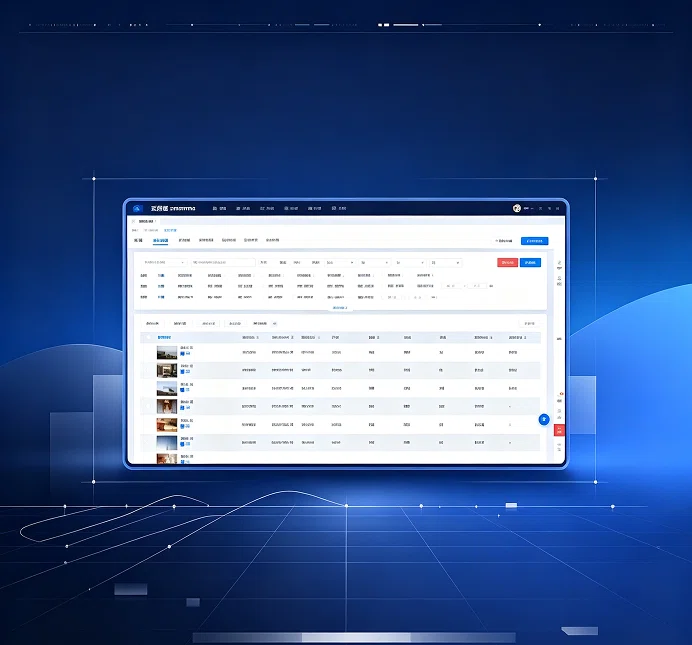Click the red button in the filter panel

coord(508,262)
